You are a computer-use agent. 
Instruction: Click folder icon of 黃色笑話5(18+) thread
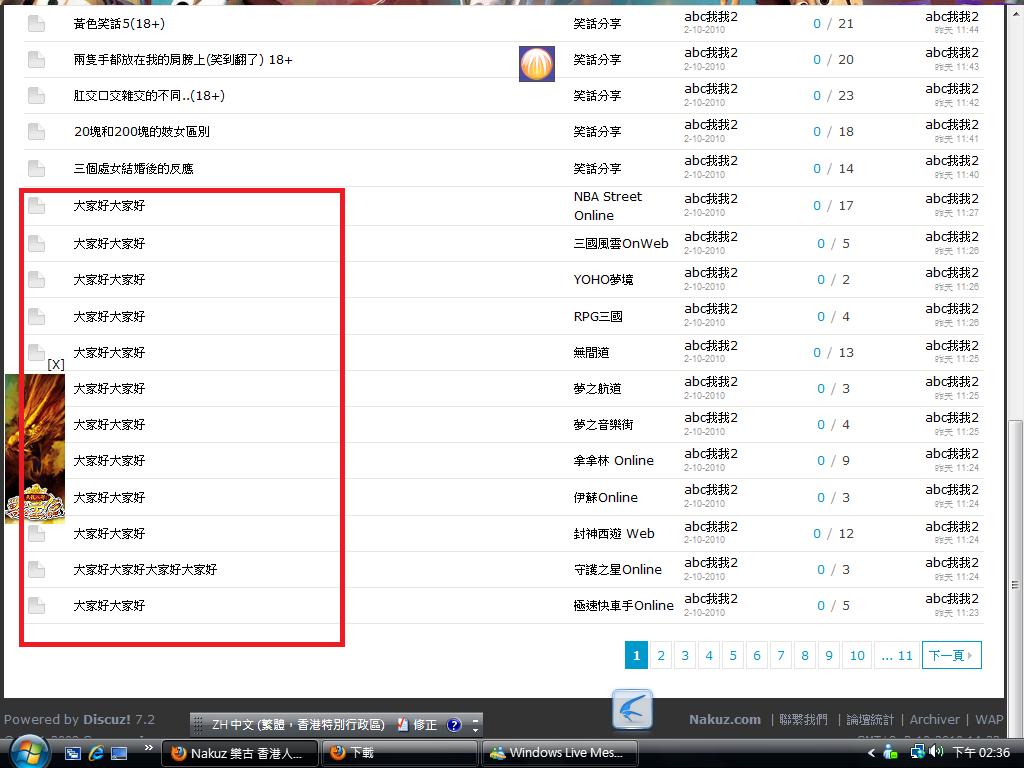click(36, 23)
